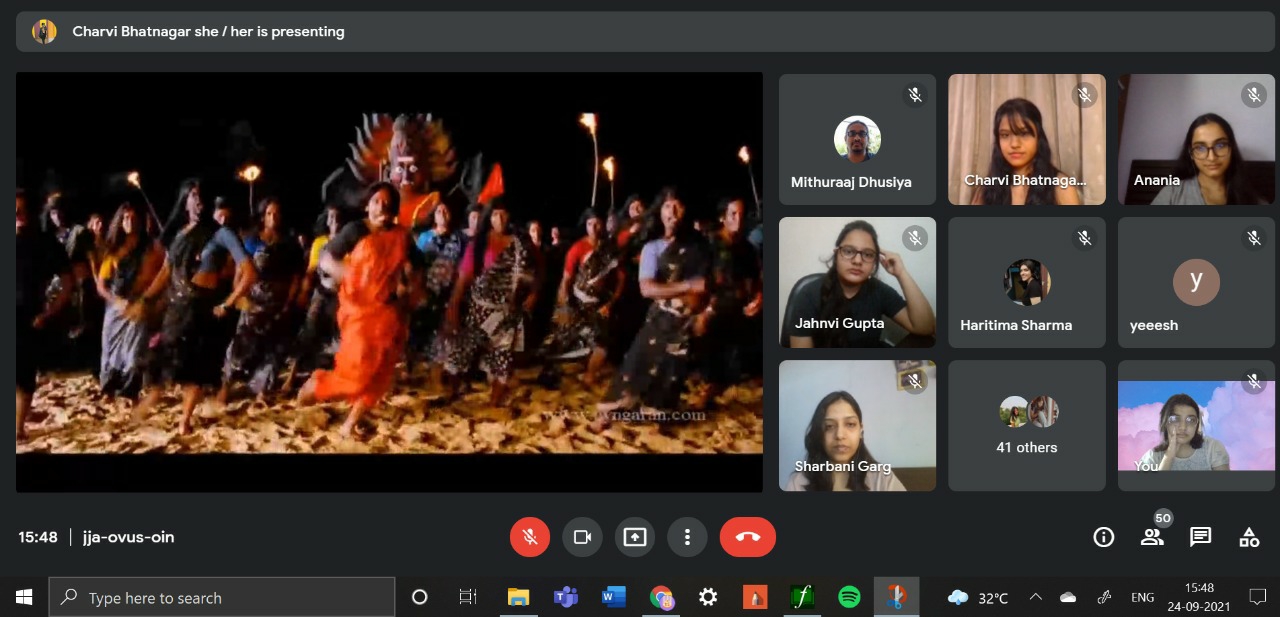
Task: Expand the 41 others participant tile
Action: point(1027,426)
